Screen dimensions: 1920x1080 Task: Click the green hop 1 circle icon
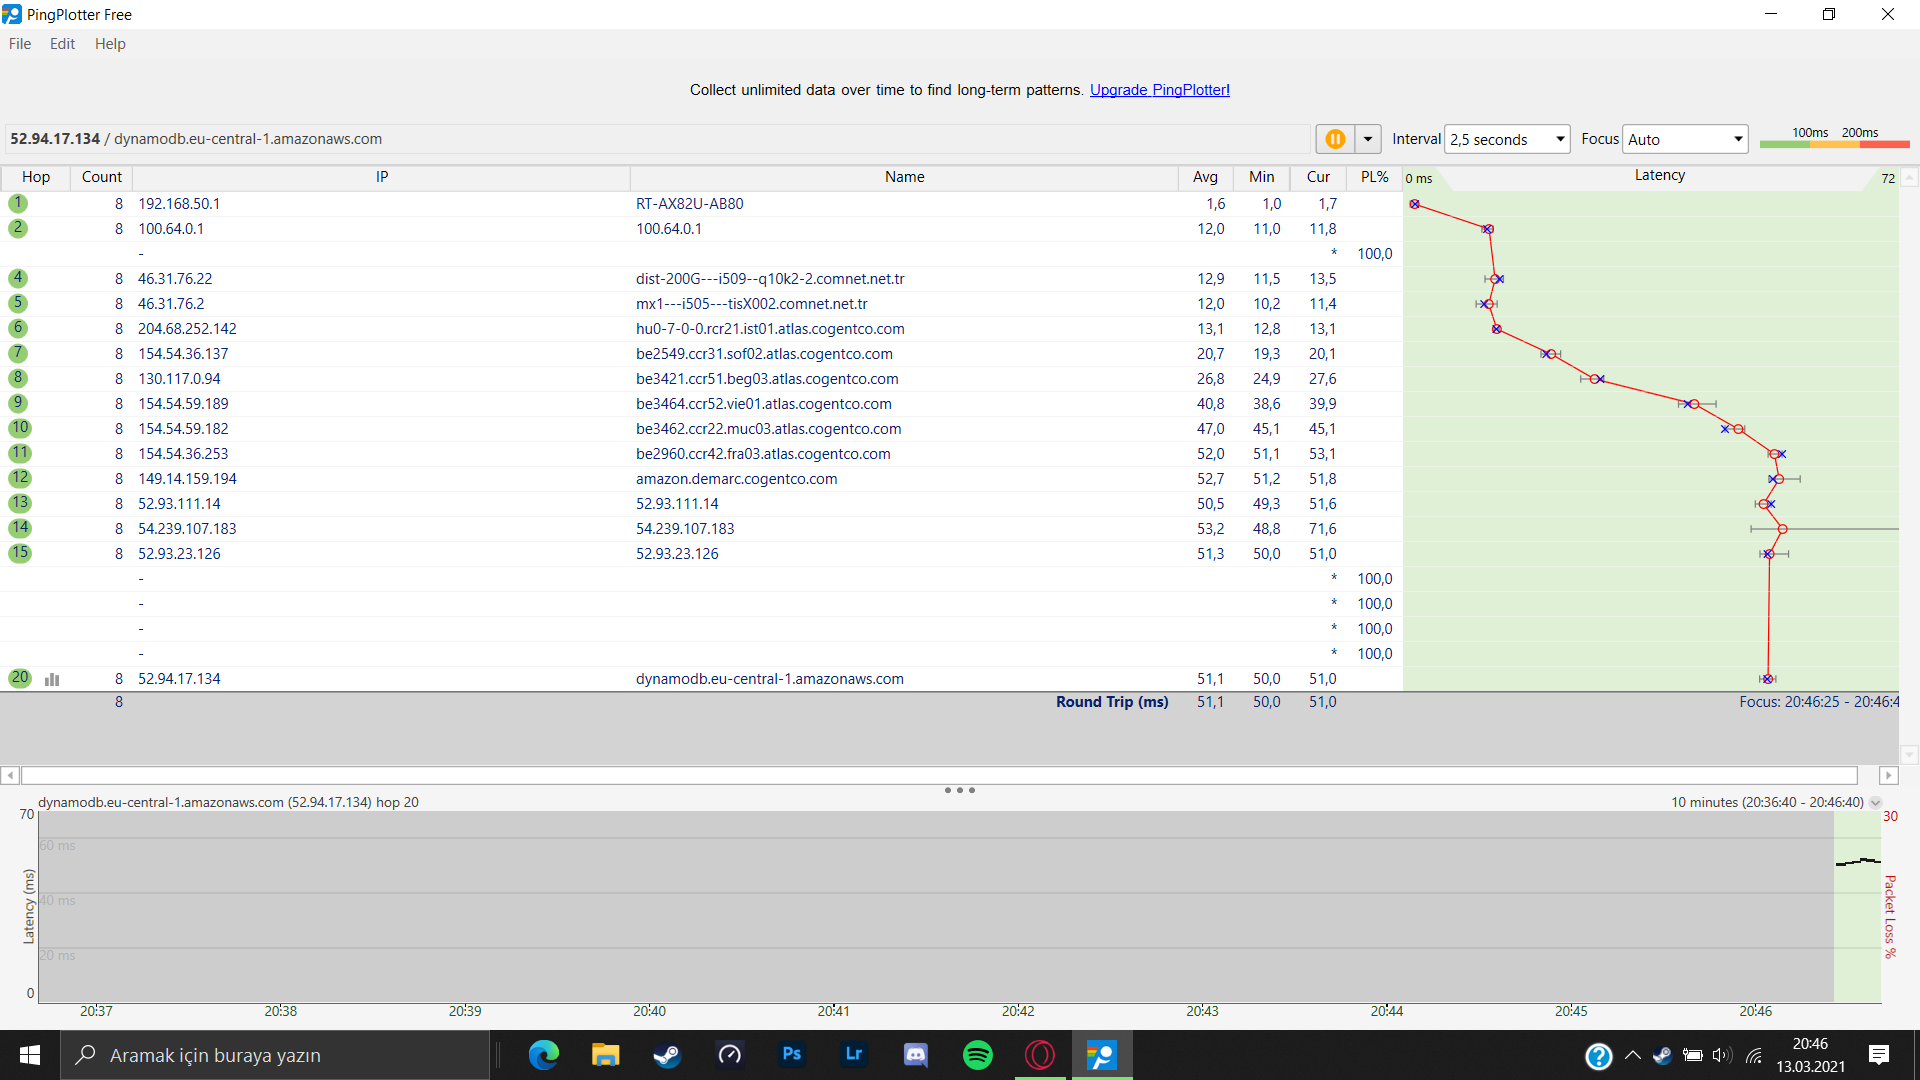pos(18,203)
